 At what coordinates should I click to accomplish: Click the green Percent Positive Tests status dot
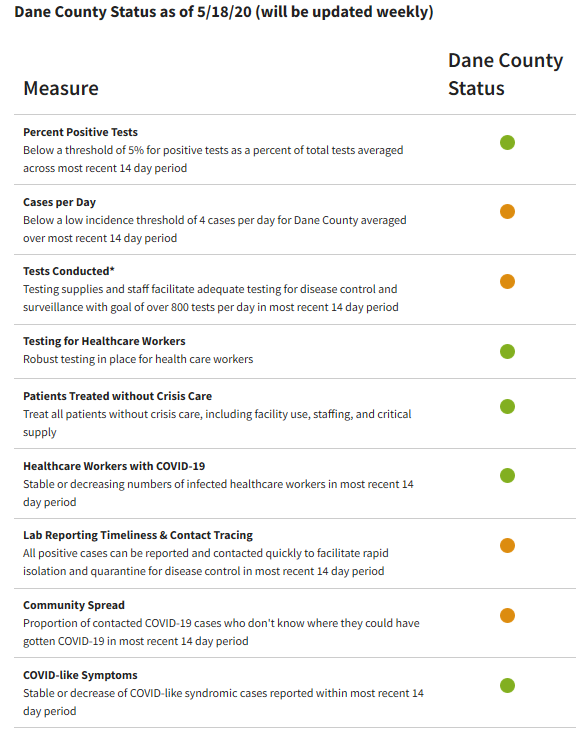coord(507,142)
